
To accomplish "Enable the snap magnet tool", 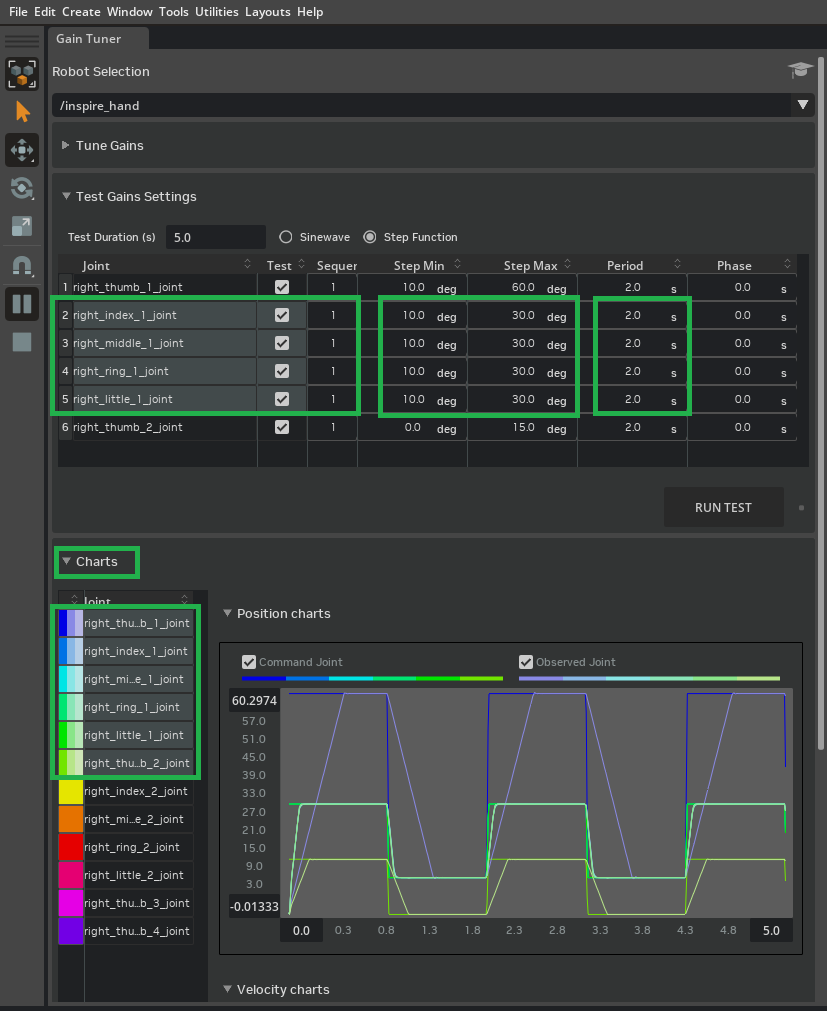I will click(x=21, y=265).
